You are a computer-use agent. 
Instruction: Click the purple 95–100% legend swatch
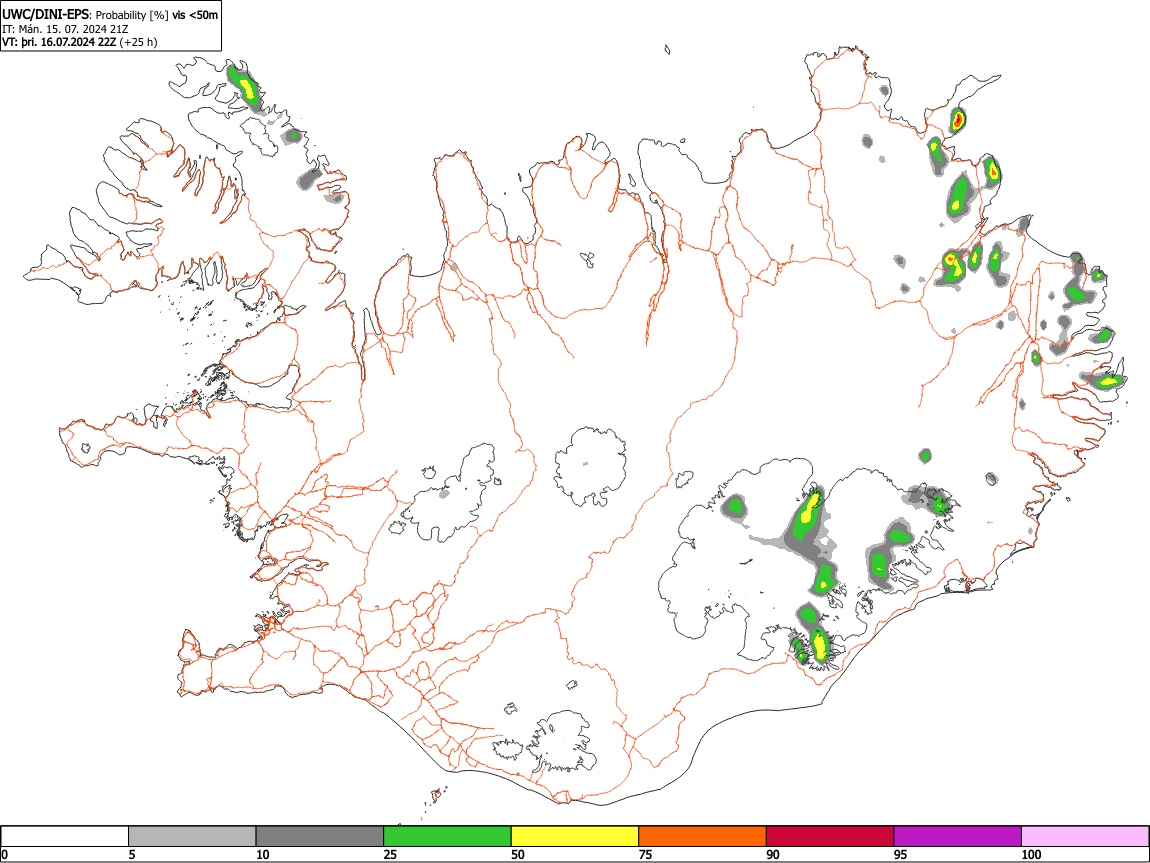tap(958, 837)
